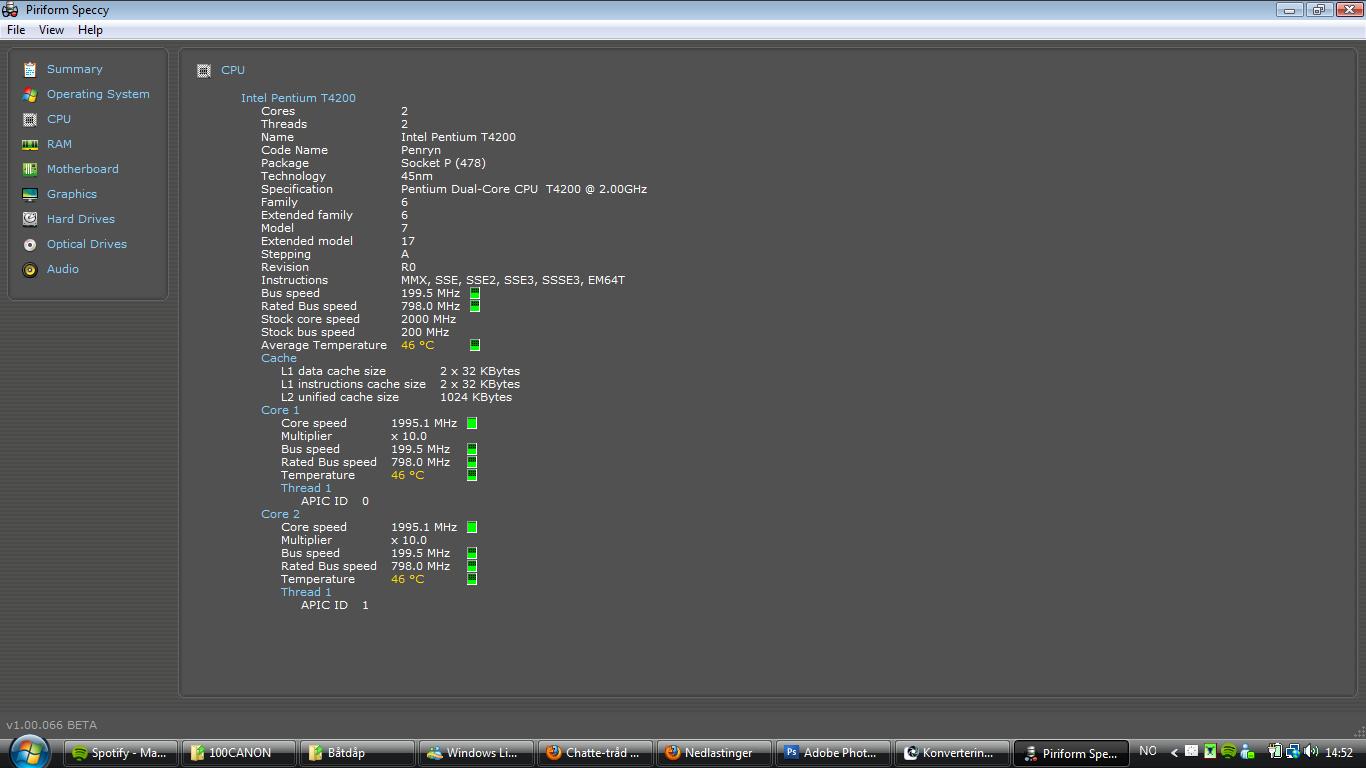Click the Instructions value MMX, SSE, SSE2

(513, 280)
